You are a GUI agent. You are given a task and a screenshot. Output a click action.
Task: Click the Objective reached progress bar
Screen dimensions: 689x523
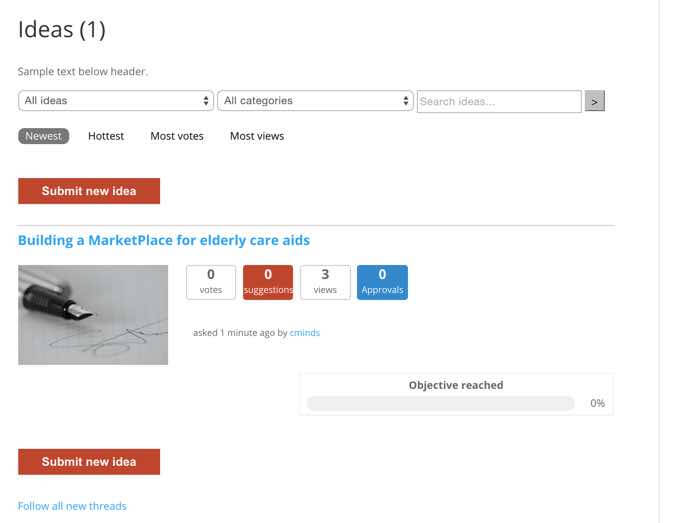pos(441,404)
